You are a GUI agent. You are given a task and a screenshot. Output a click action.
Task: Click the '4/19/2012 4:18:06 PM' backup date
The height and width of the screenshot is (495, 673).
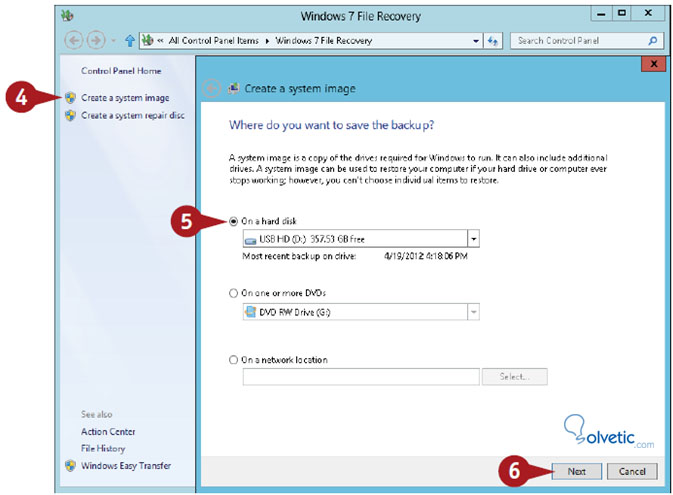(x=426, y=256)
